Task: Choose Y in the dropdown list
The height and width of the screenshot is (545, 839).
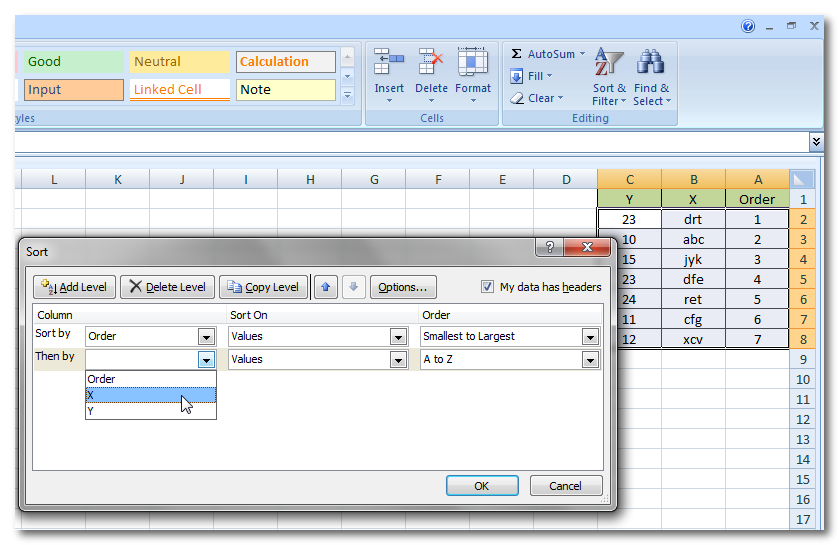Action: [x=150, y=411]
